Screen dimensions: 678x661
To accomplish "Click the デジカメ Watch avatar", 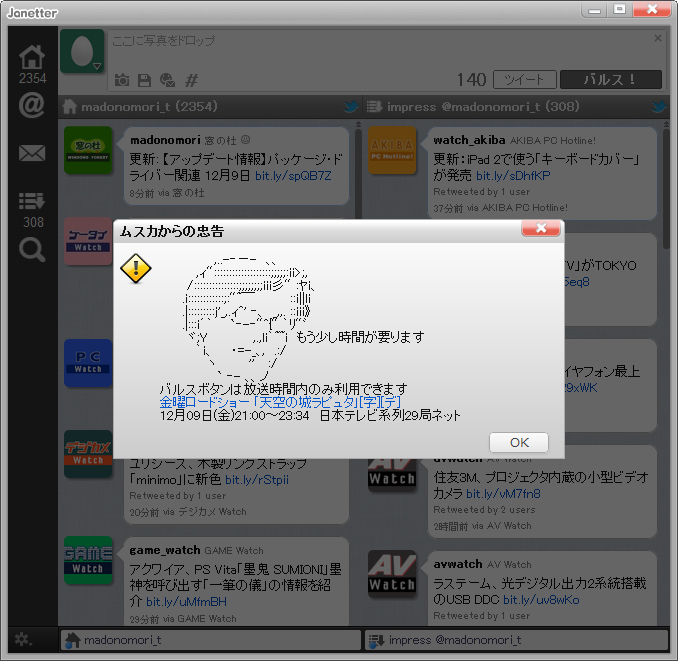I will [88, 454].
